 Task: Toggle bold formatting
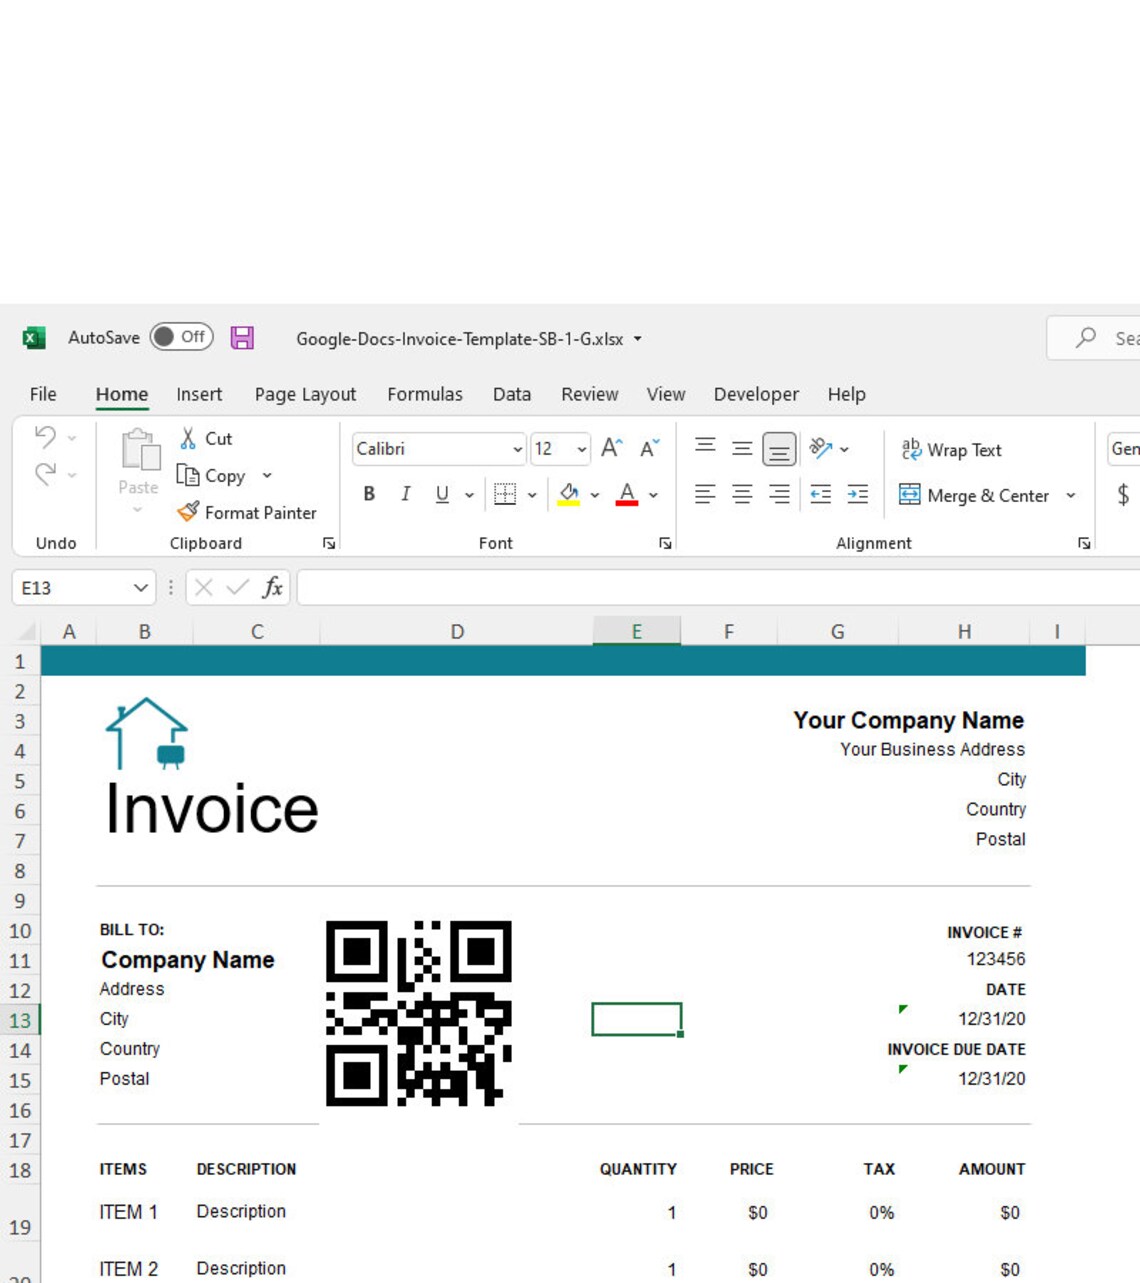click(368, 494)
